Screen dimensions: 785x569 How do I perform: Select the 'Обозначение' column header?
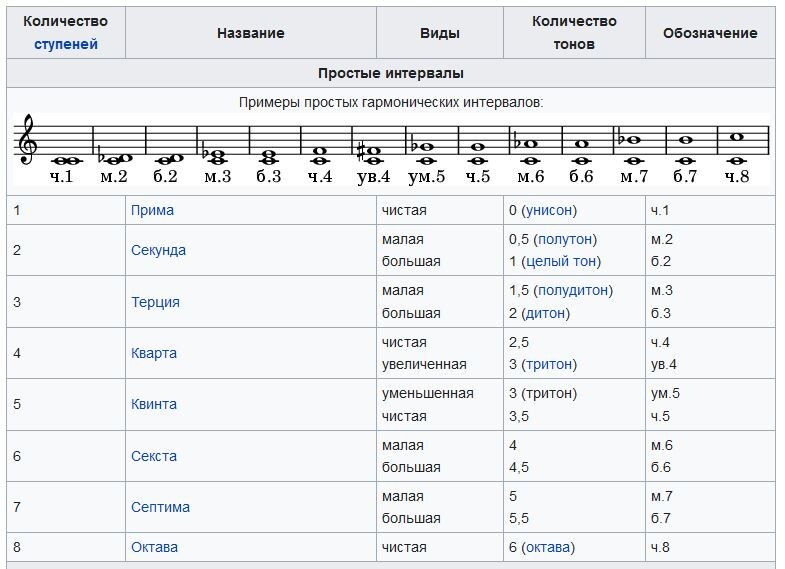coord(710,33)
